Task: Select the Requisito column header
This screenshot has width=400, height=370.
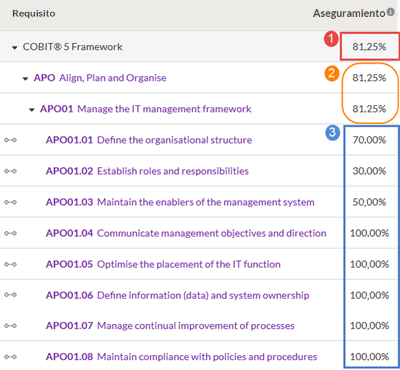Action: [x=34, y=14]
